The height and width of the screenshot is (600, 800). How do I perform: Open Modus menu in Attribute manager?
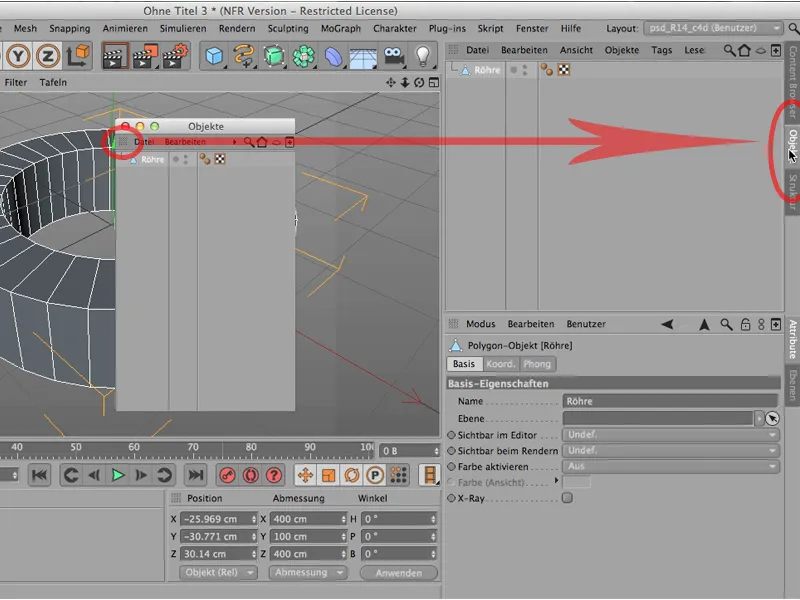(x=480, y=324)
